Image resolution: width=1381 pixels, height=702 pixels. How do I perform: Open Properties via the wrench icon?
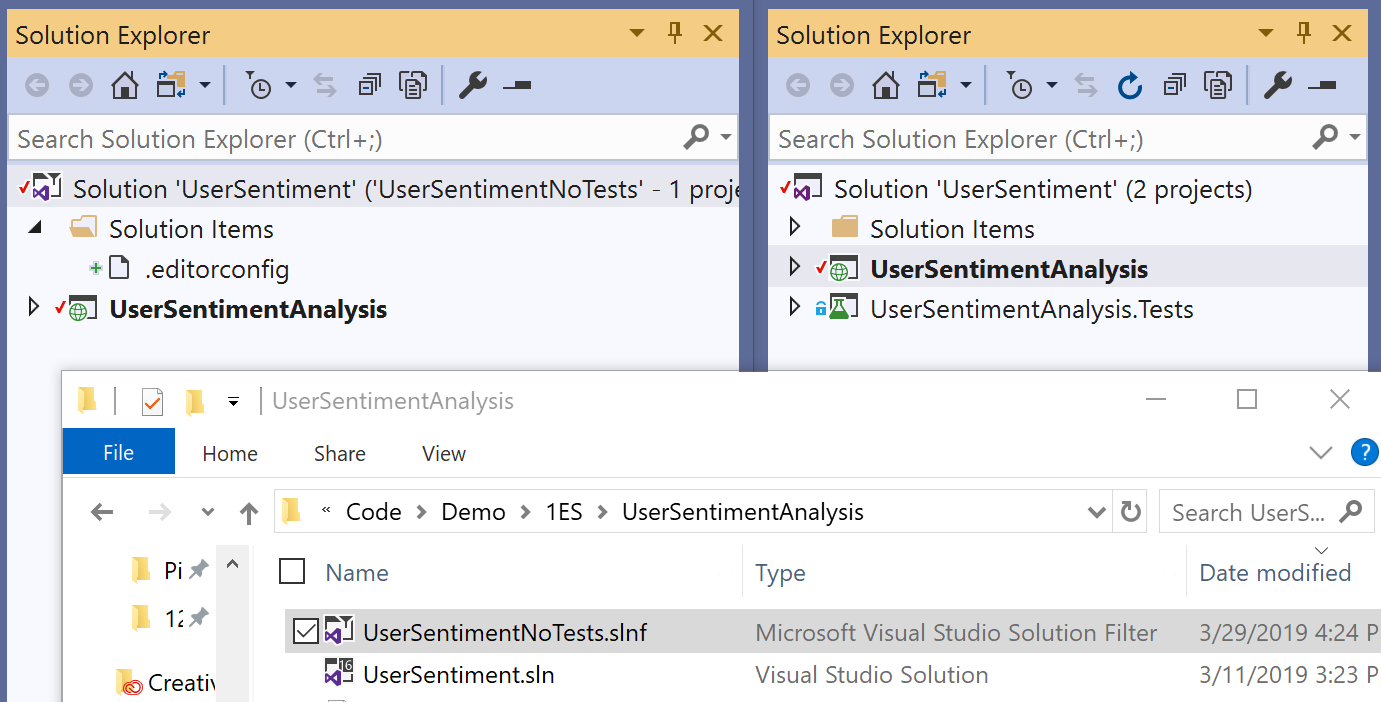(x=473, y=85)
